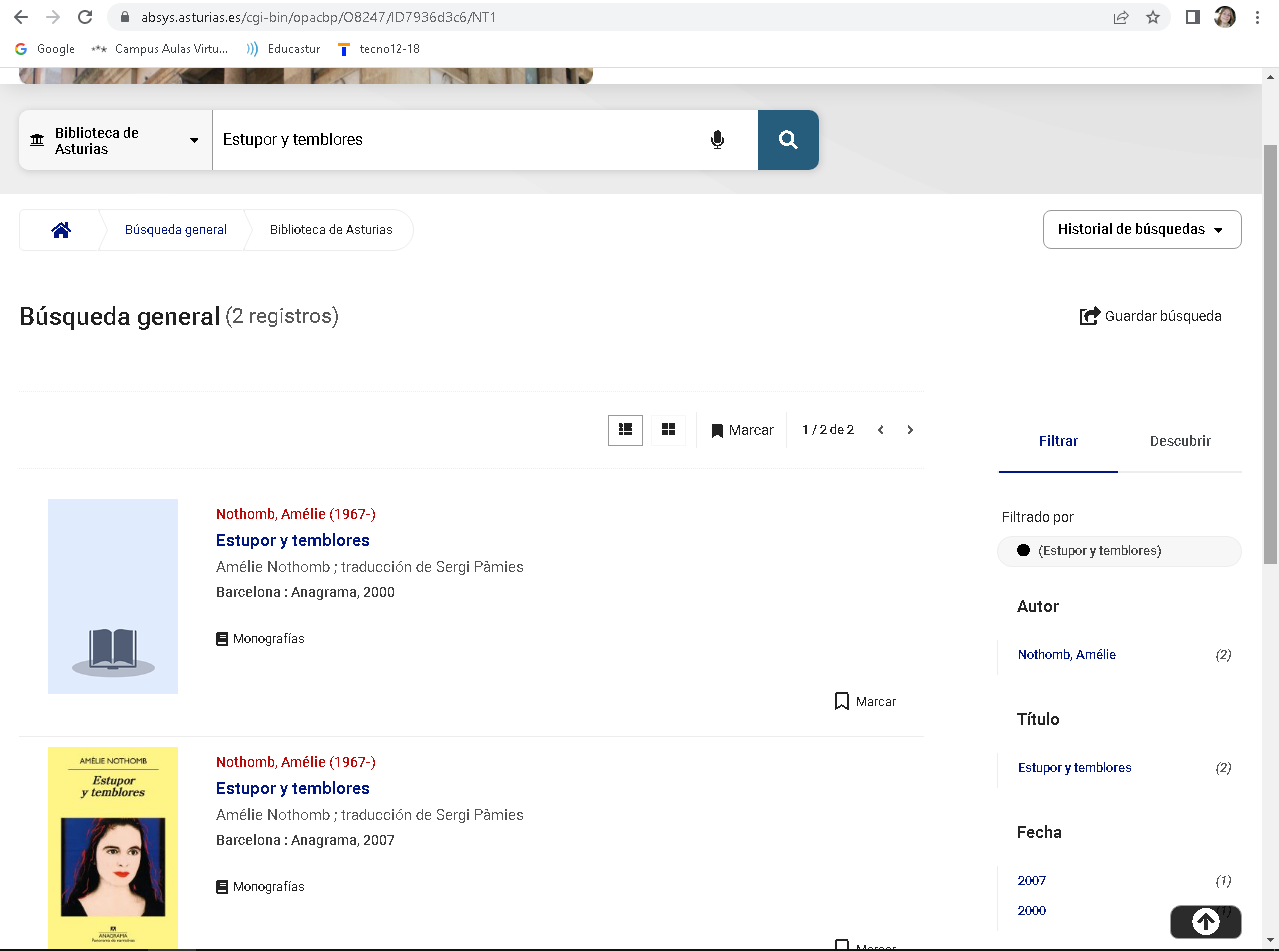Screen dimensions: 1279x951
Task: Switch to list view icon
Action: click(x=626, y=430)
